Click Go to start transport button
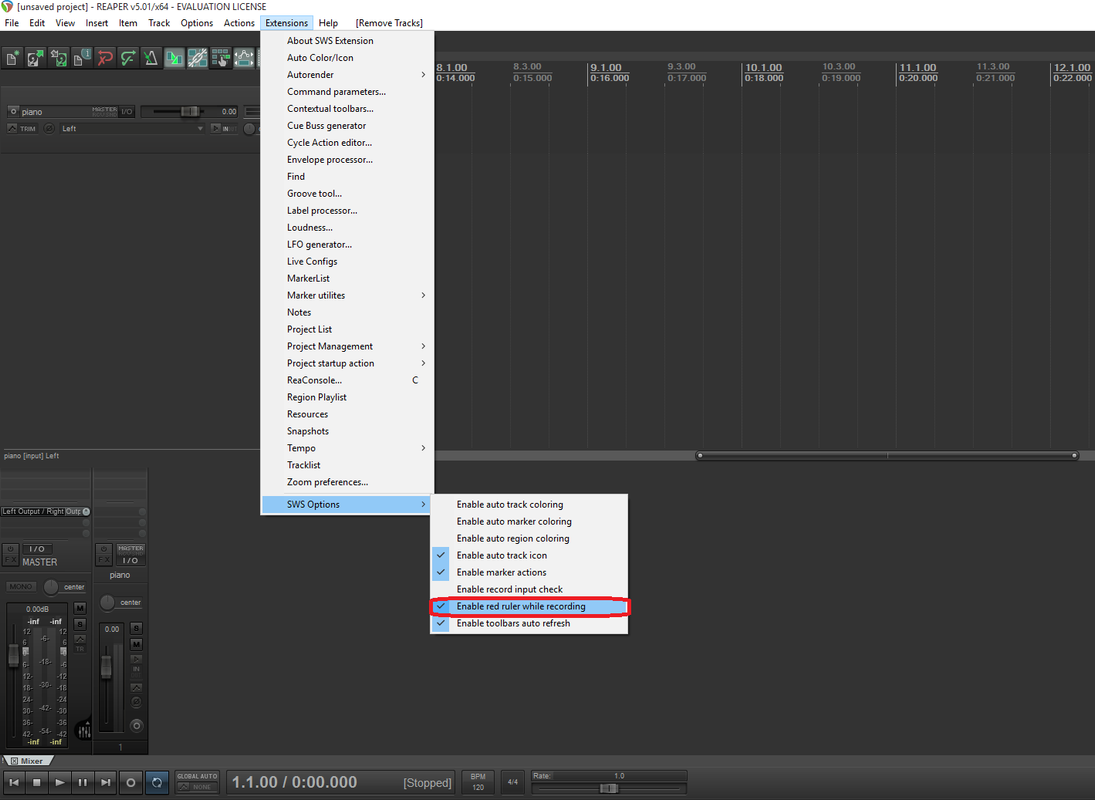Image resolution: width=1095 pixels, height=800 pixels. tap(14, 783)
